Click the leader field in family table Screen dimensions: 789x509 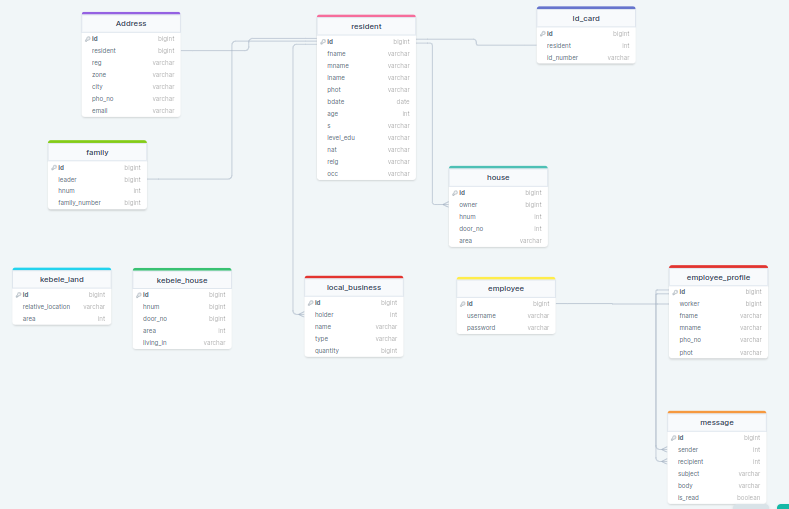(97, 180)
